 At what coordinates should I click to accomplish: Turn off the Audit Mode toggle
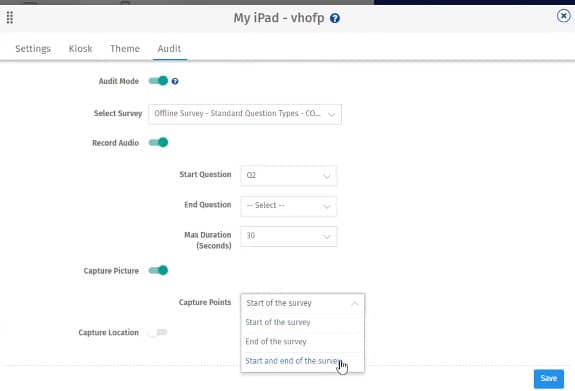click(x=158, y=81)
